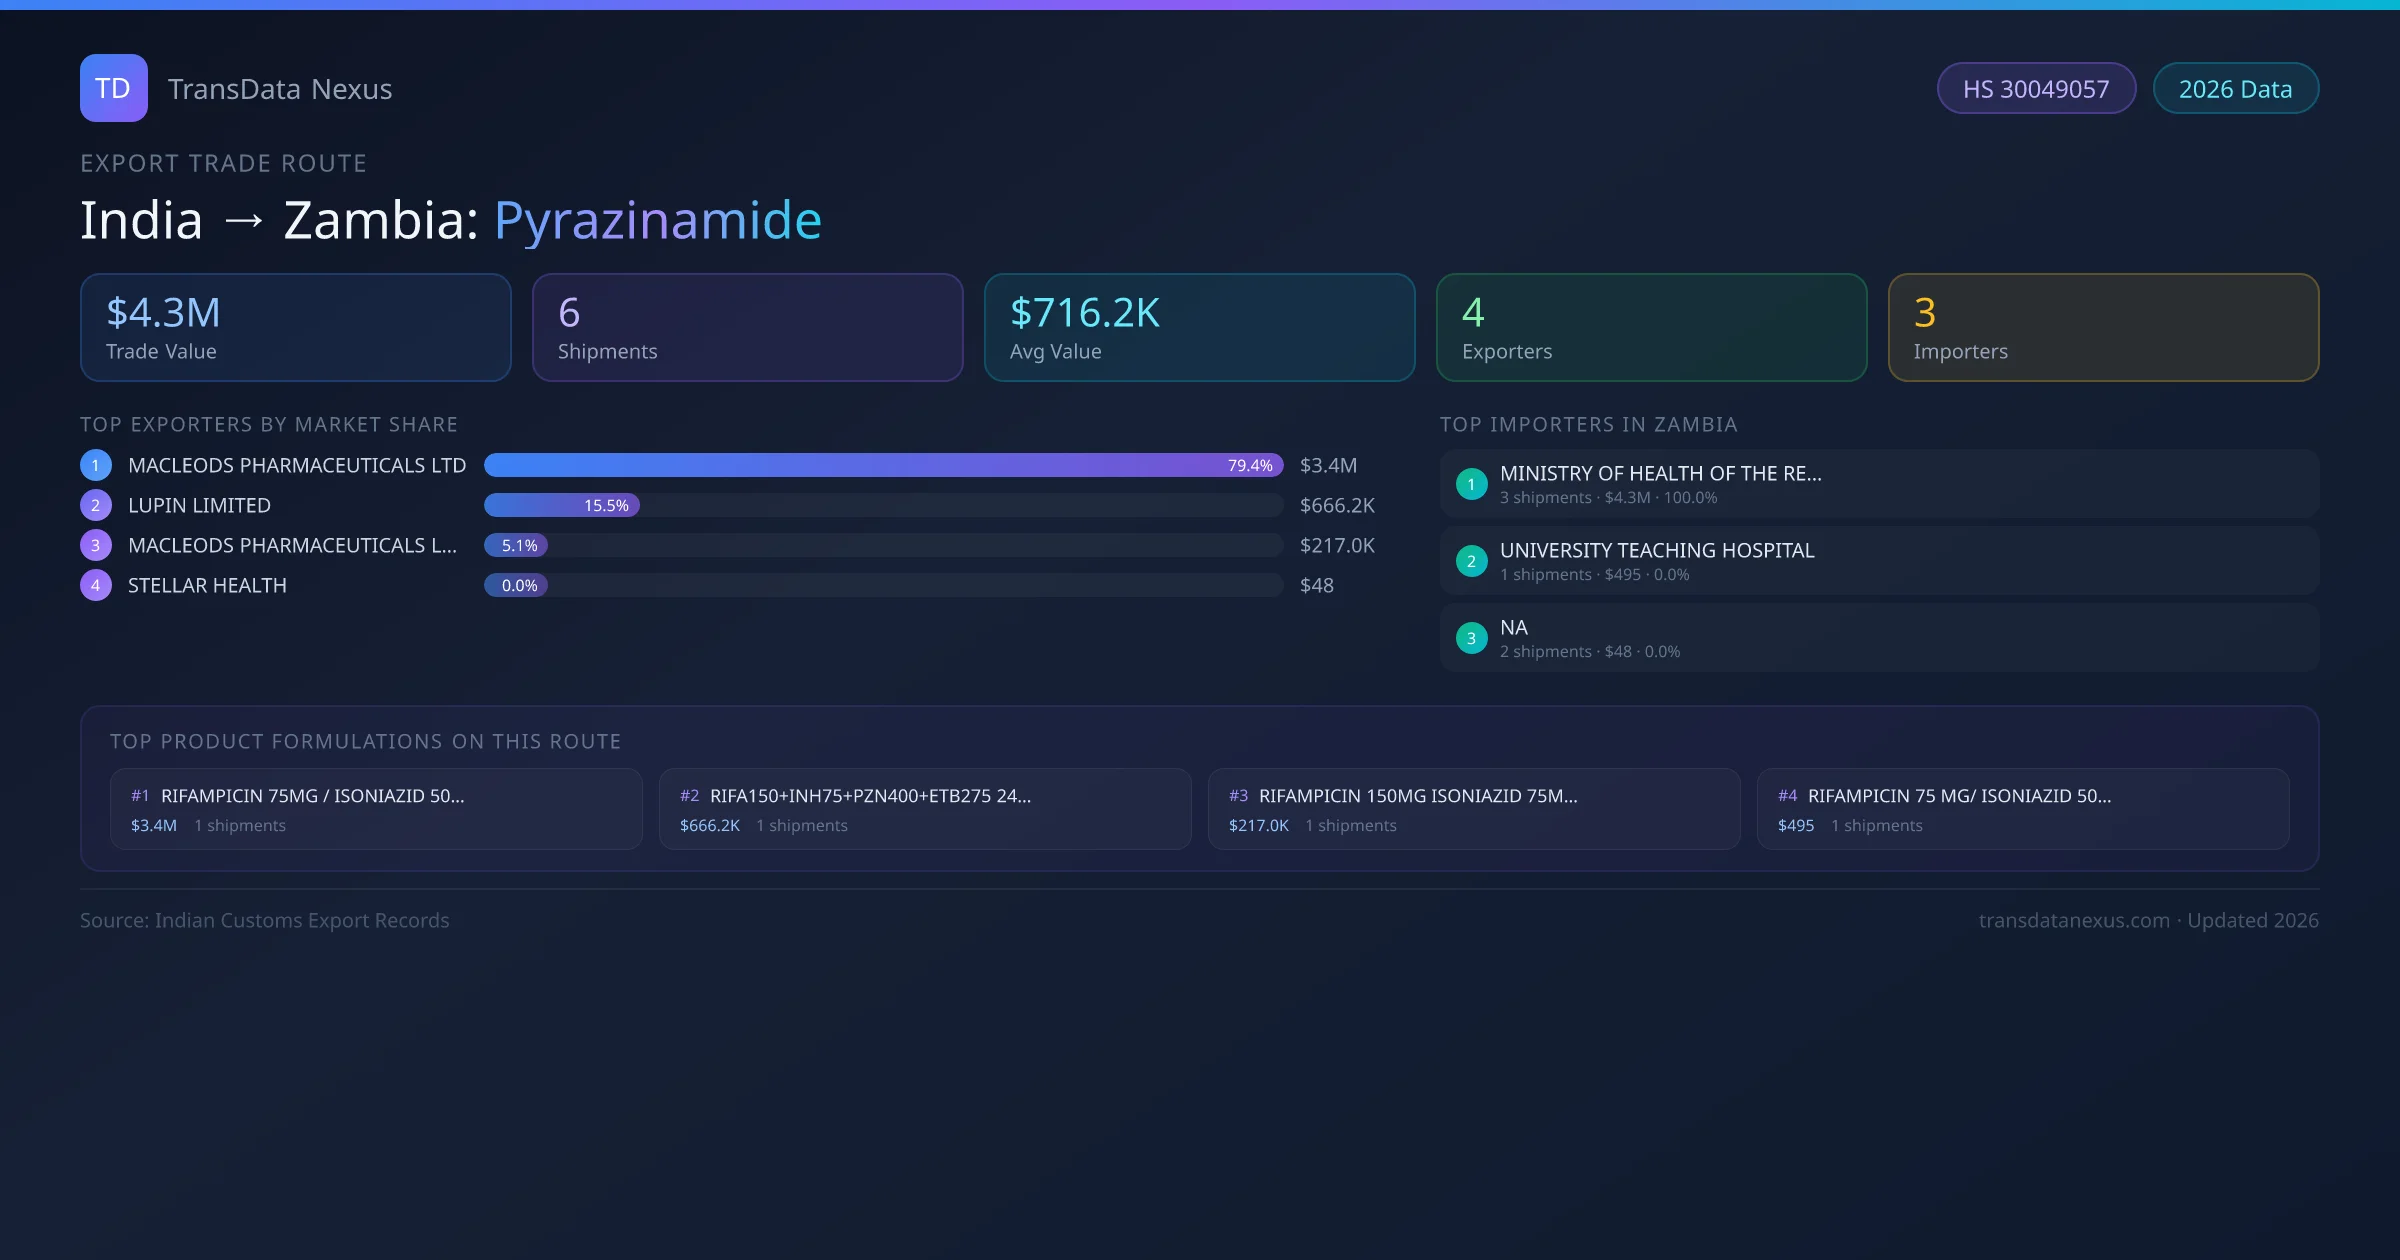Select the $4.3M Trade Value card
Screen dimensions: 2400x1260
[295, 328]
